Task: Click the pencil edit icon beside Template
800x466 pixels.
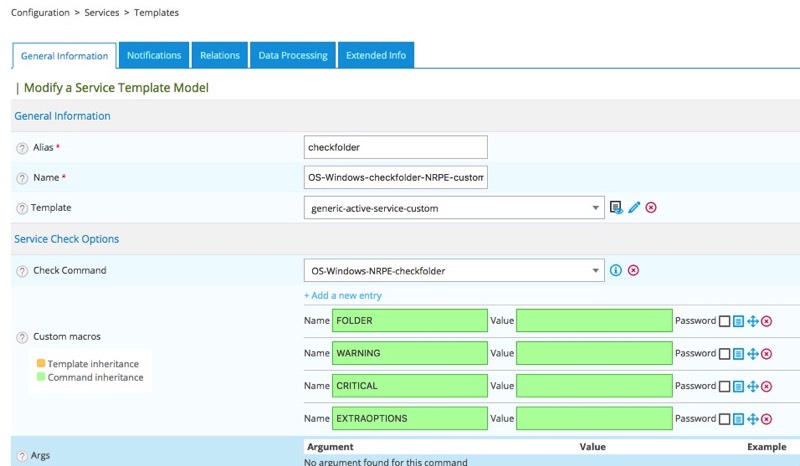Action: pyautogui.click(x=634, y=208)
